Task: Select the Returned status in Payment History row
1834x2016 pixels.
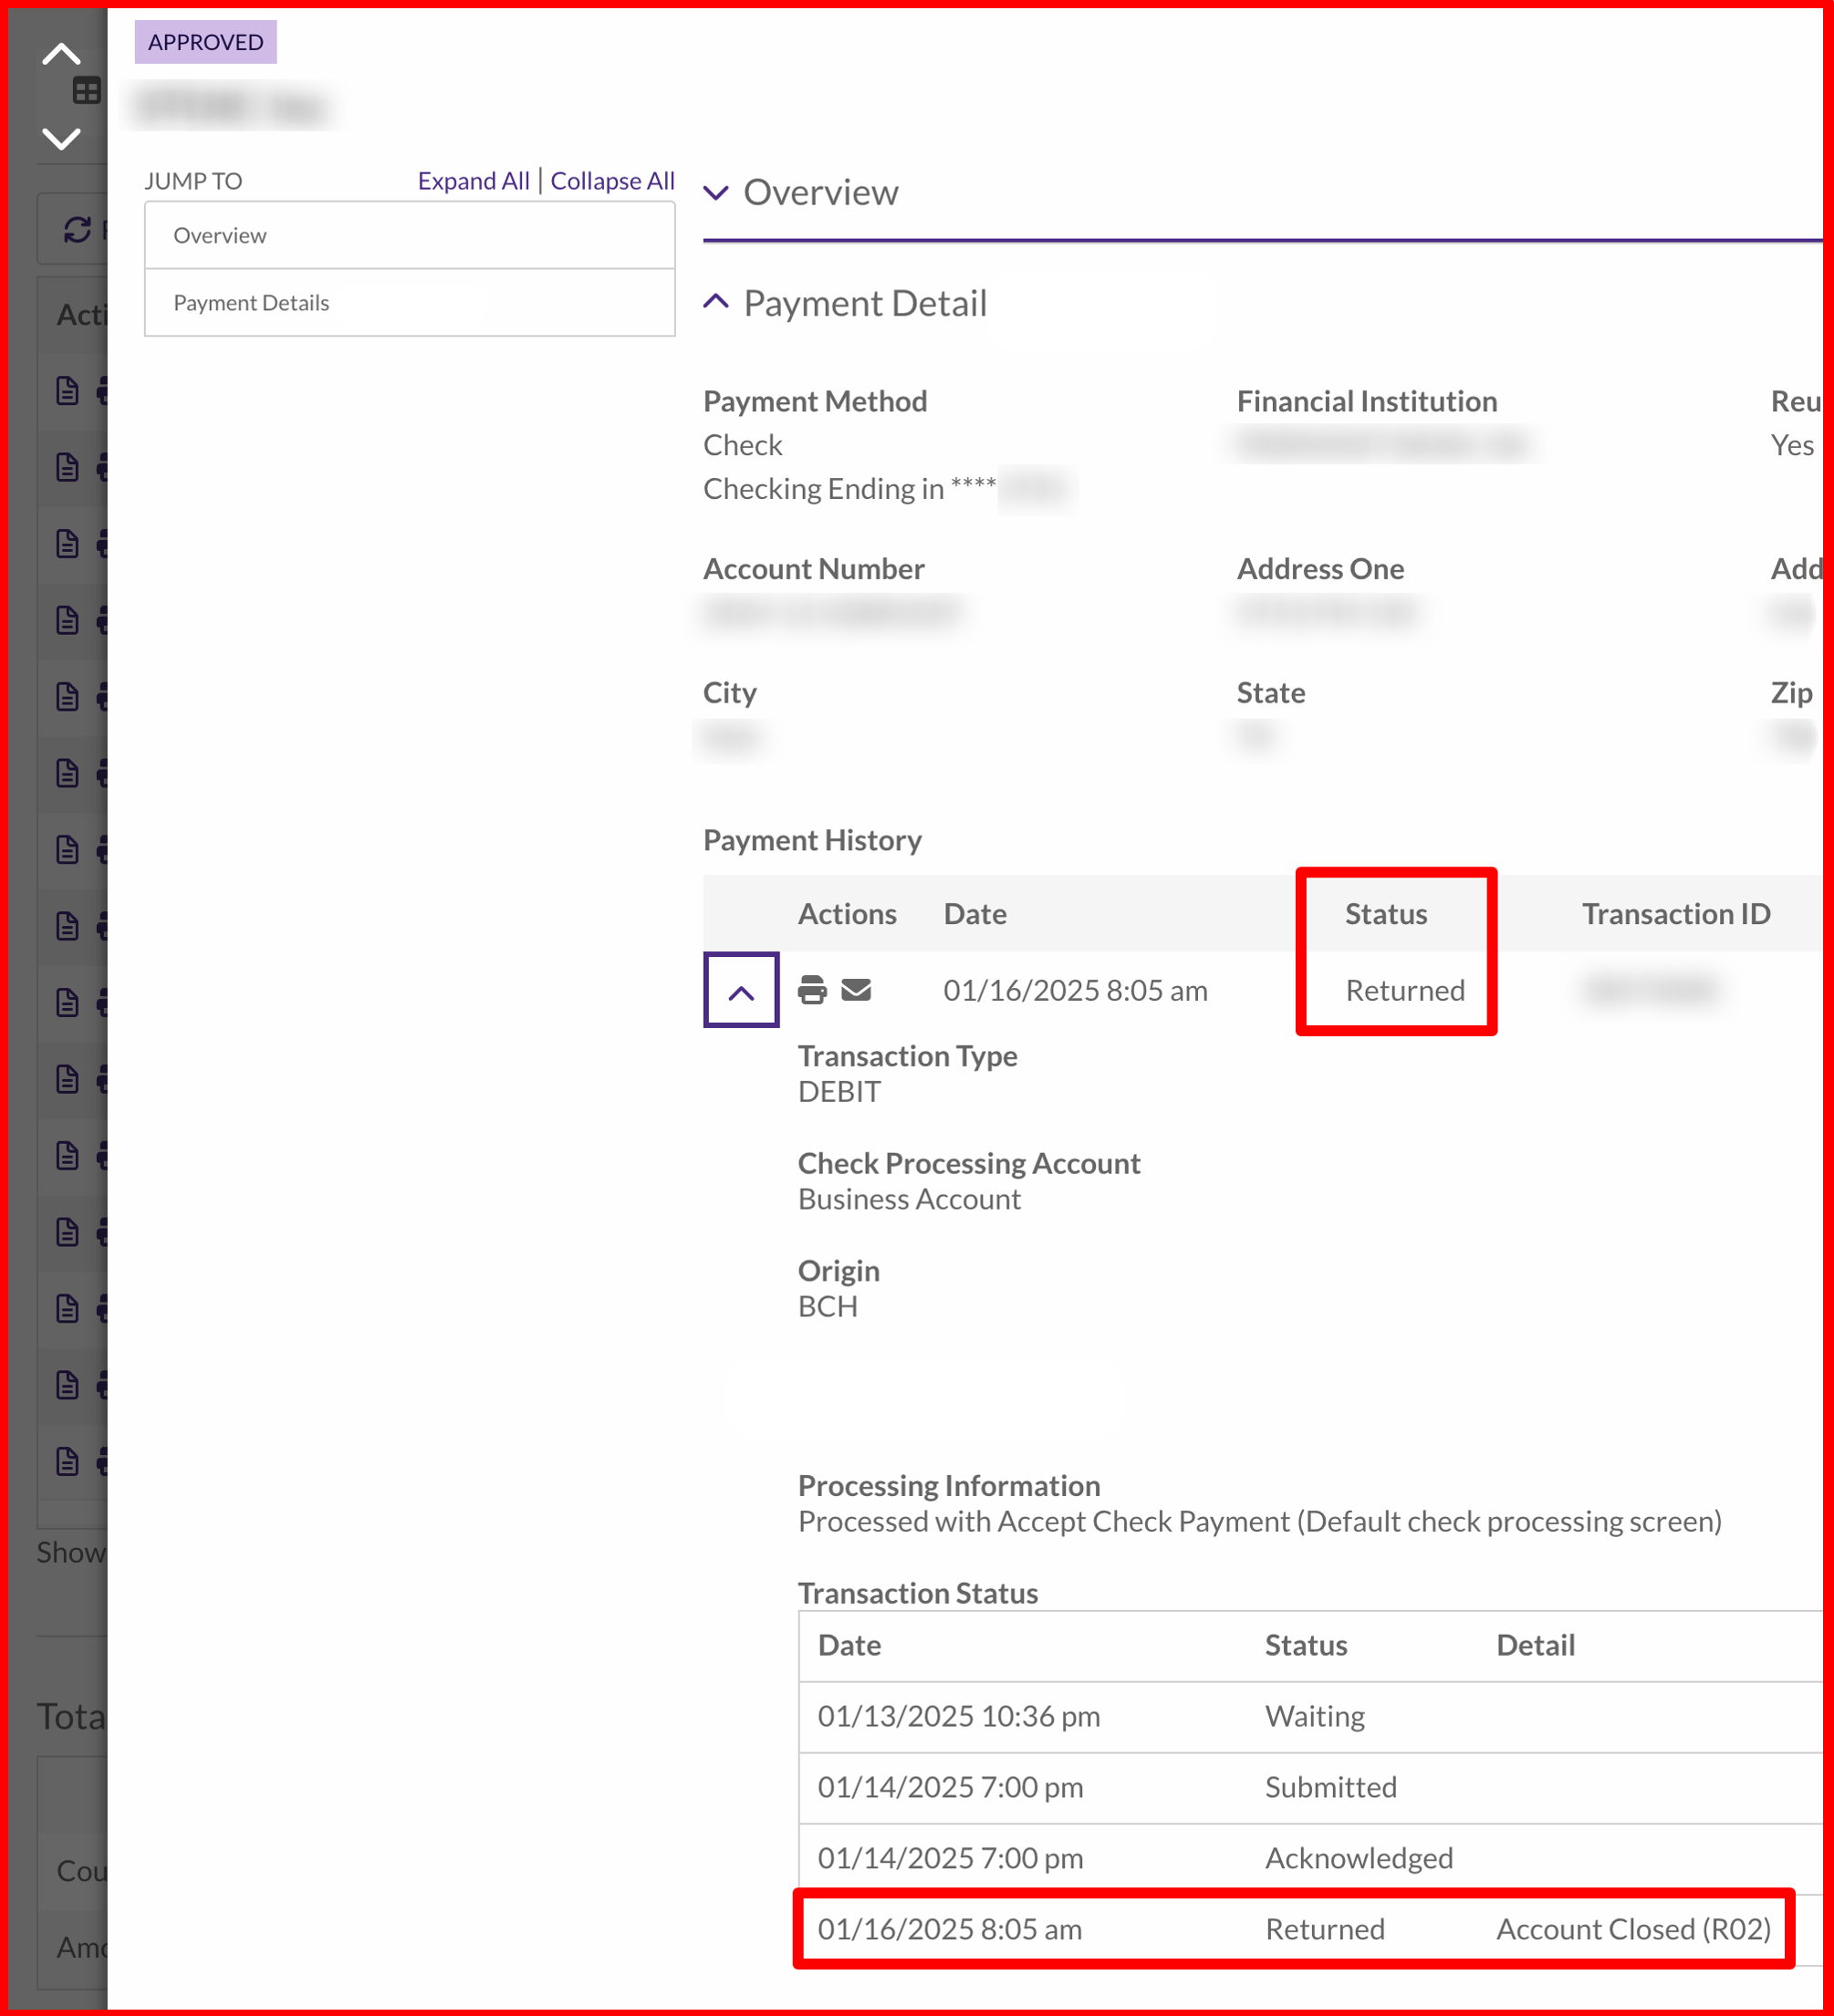Action: 1405,990
